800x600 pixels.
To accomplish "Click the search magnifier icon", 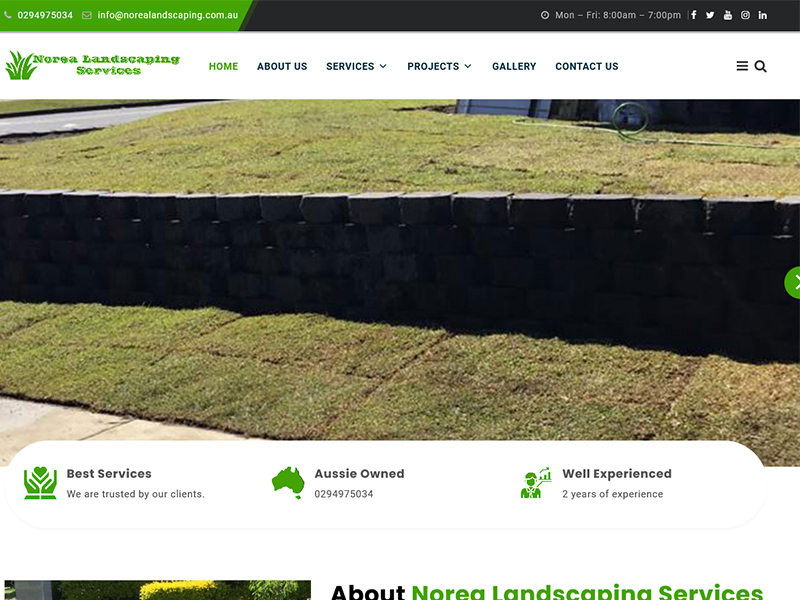I will pos(760,66).
